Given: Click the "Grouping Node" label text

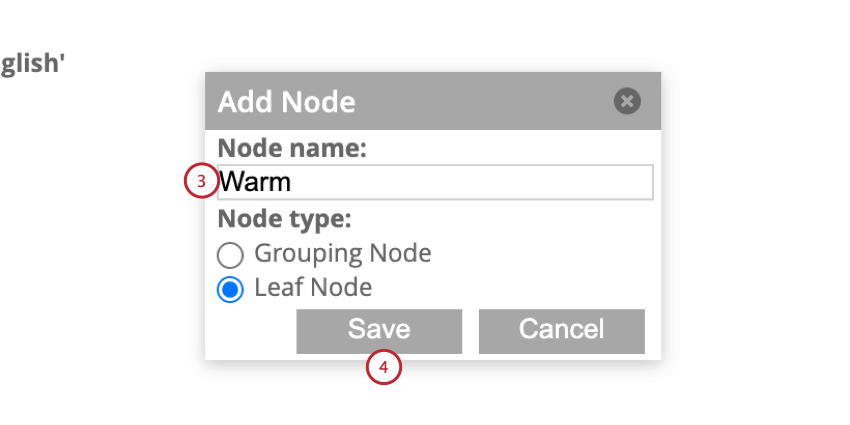Looking at the screenshot, I should tap(342, 254).
